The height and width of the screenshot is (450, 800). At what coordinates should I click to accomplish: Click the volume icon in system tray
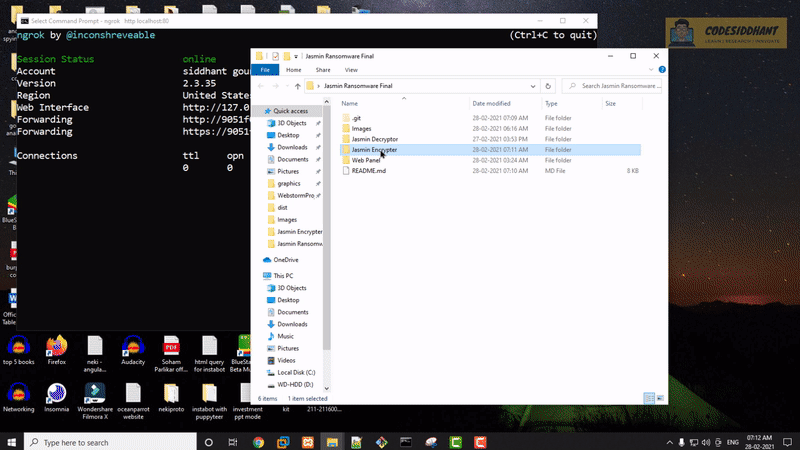(x=706, y=442)
